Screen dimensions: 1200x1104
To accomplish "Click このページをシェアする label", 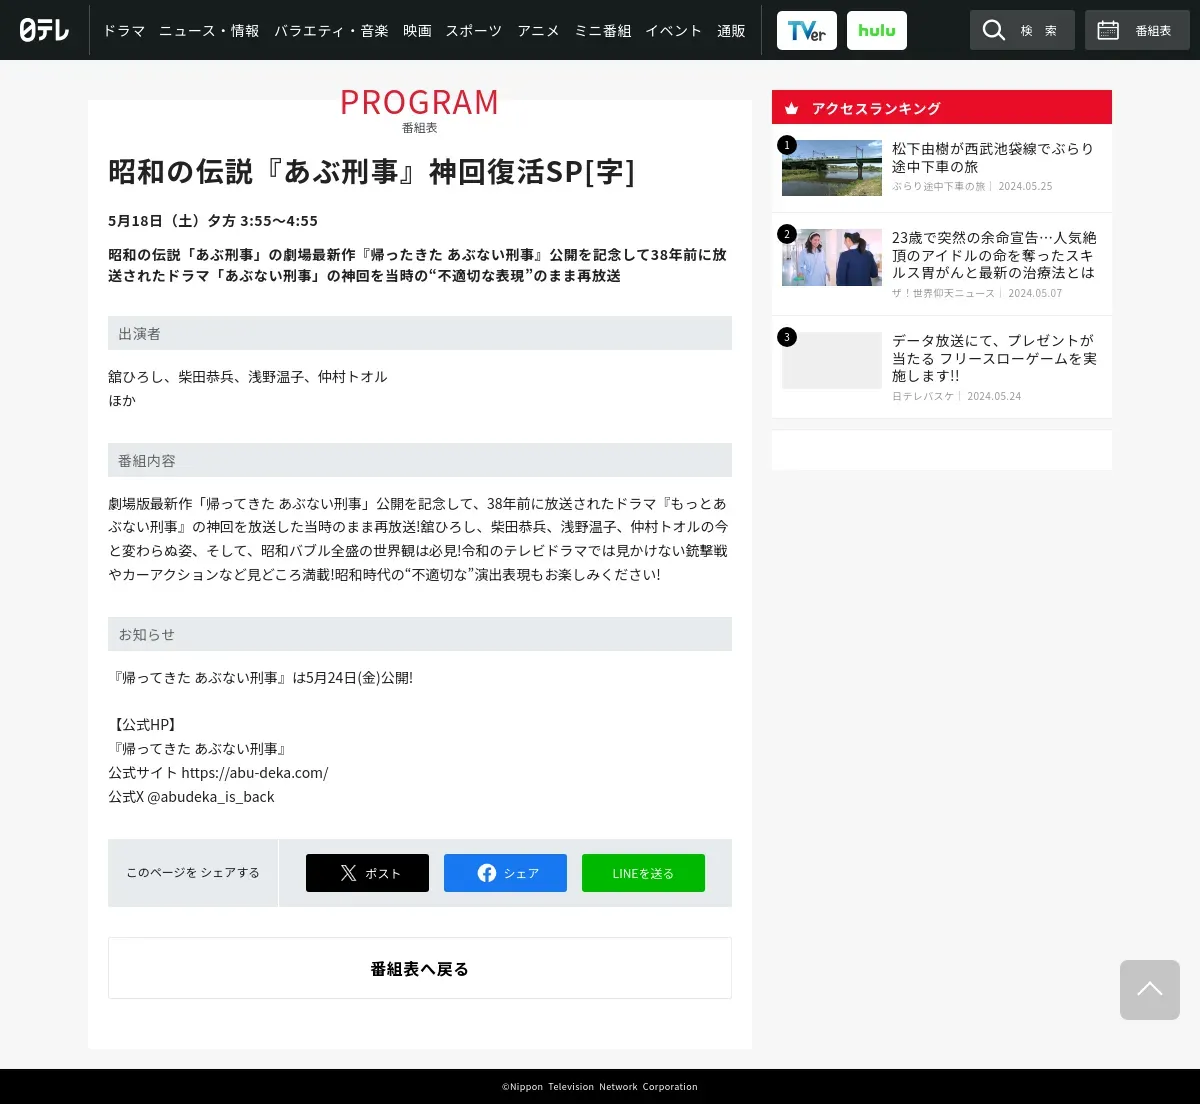I will [x=193, y=873].
